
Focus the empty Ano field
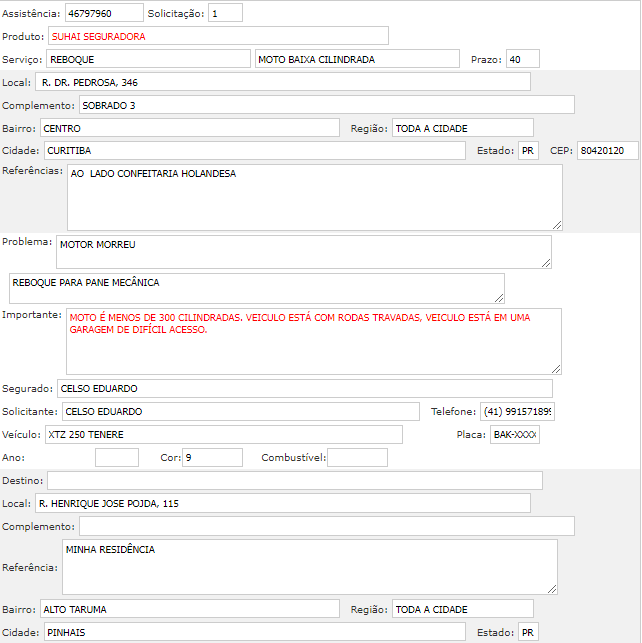pos(116,457)
